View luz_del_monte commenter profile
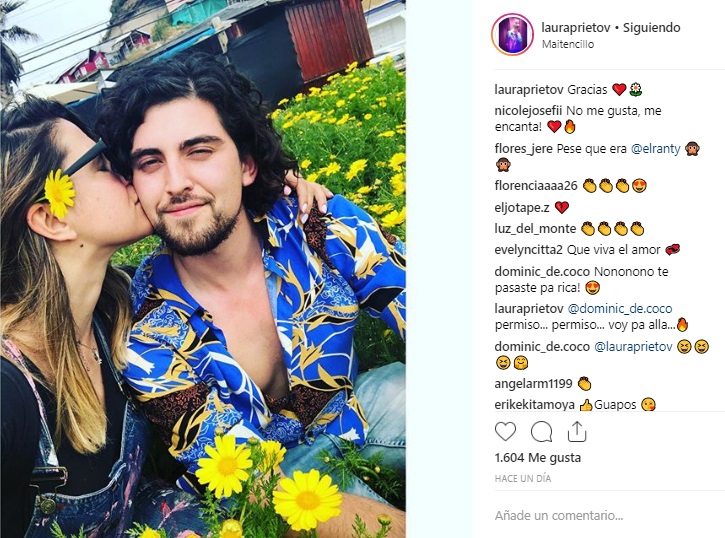The height and width of the screenshot is (538, 725). click(535, 229)
